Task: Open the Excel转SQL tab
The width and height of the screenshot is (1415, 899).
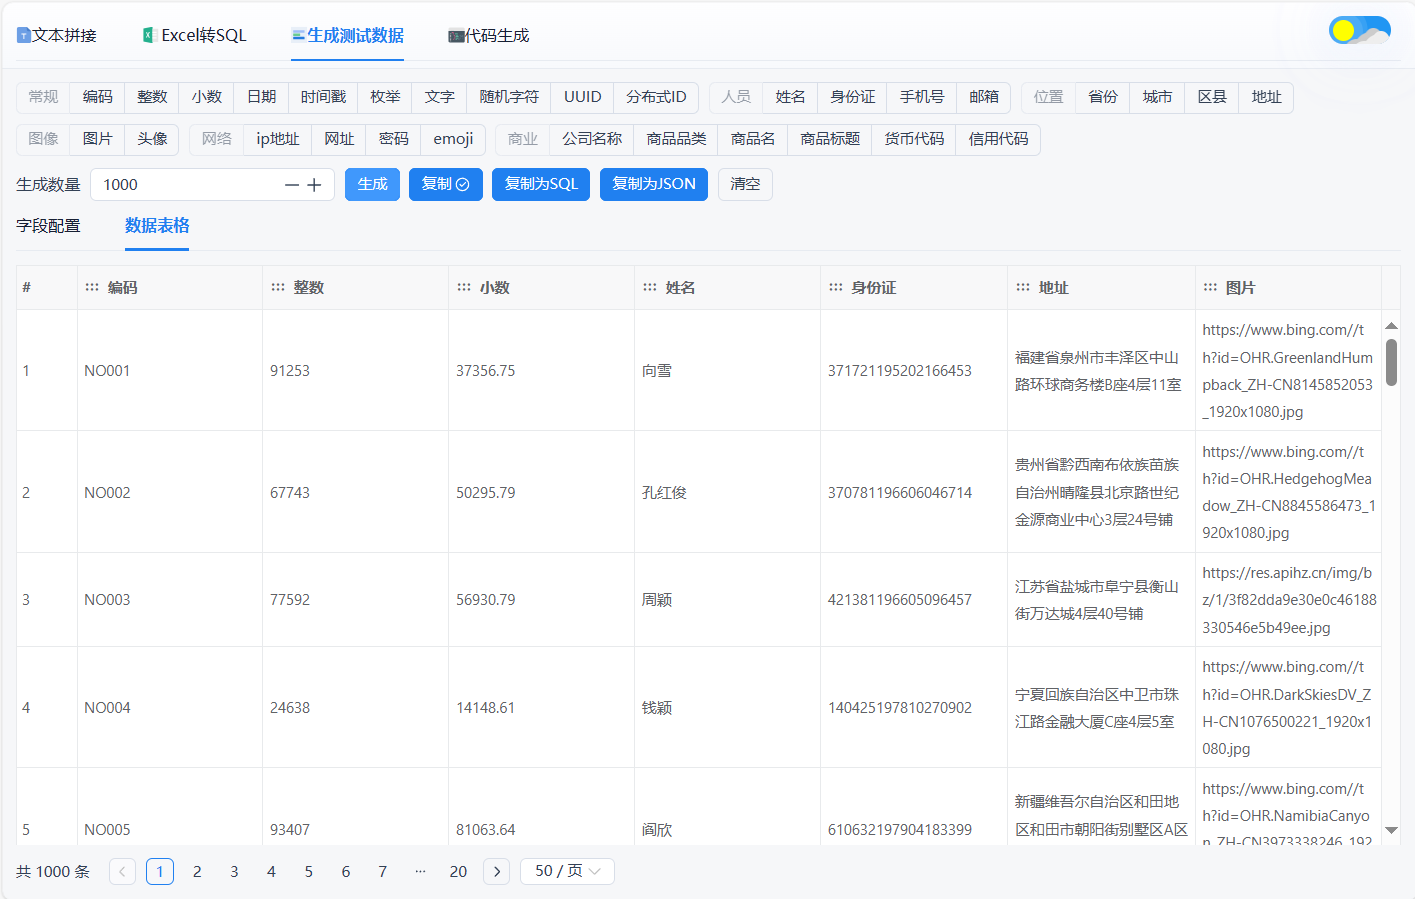Action: pos(194,35)
